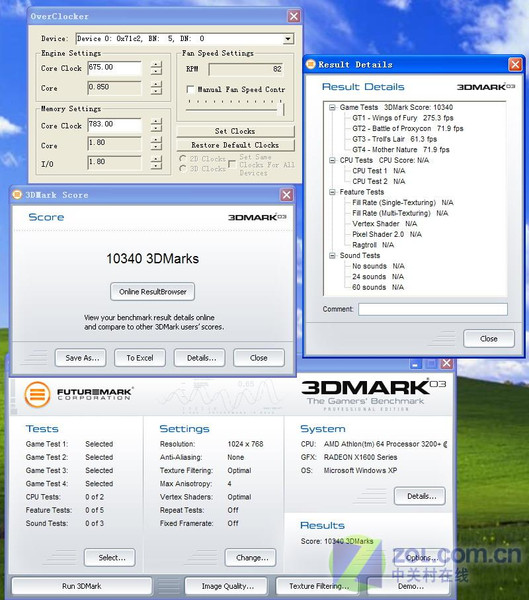
Task: Click the RPM value field showing 82
Action: 246,69
